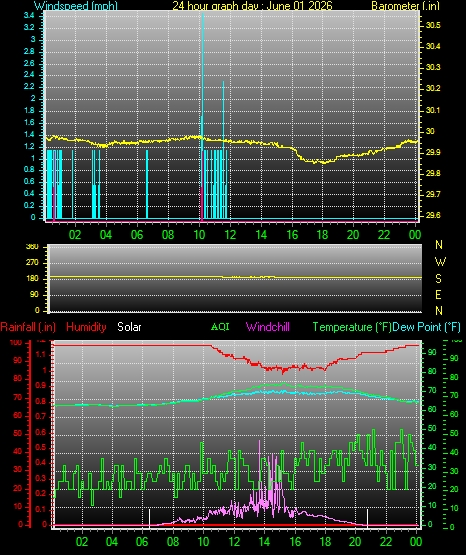Click the Rainfall (.in) legend label
The width and height of the screenshot is (466, 555).
coord(28,327)
